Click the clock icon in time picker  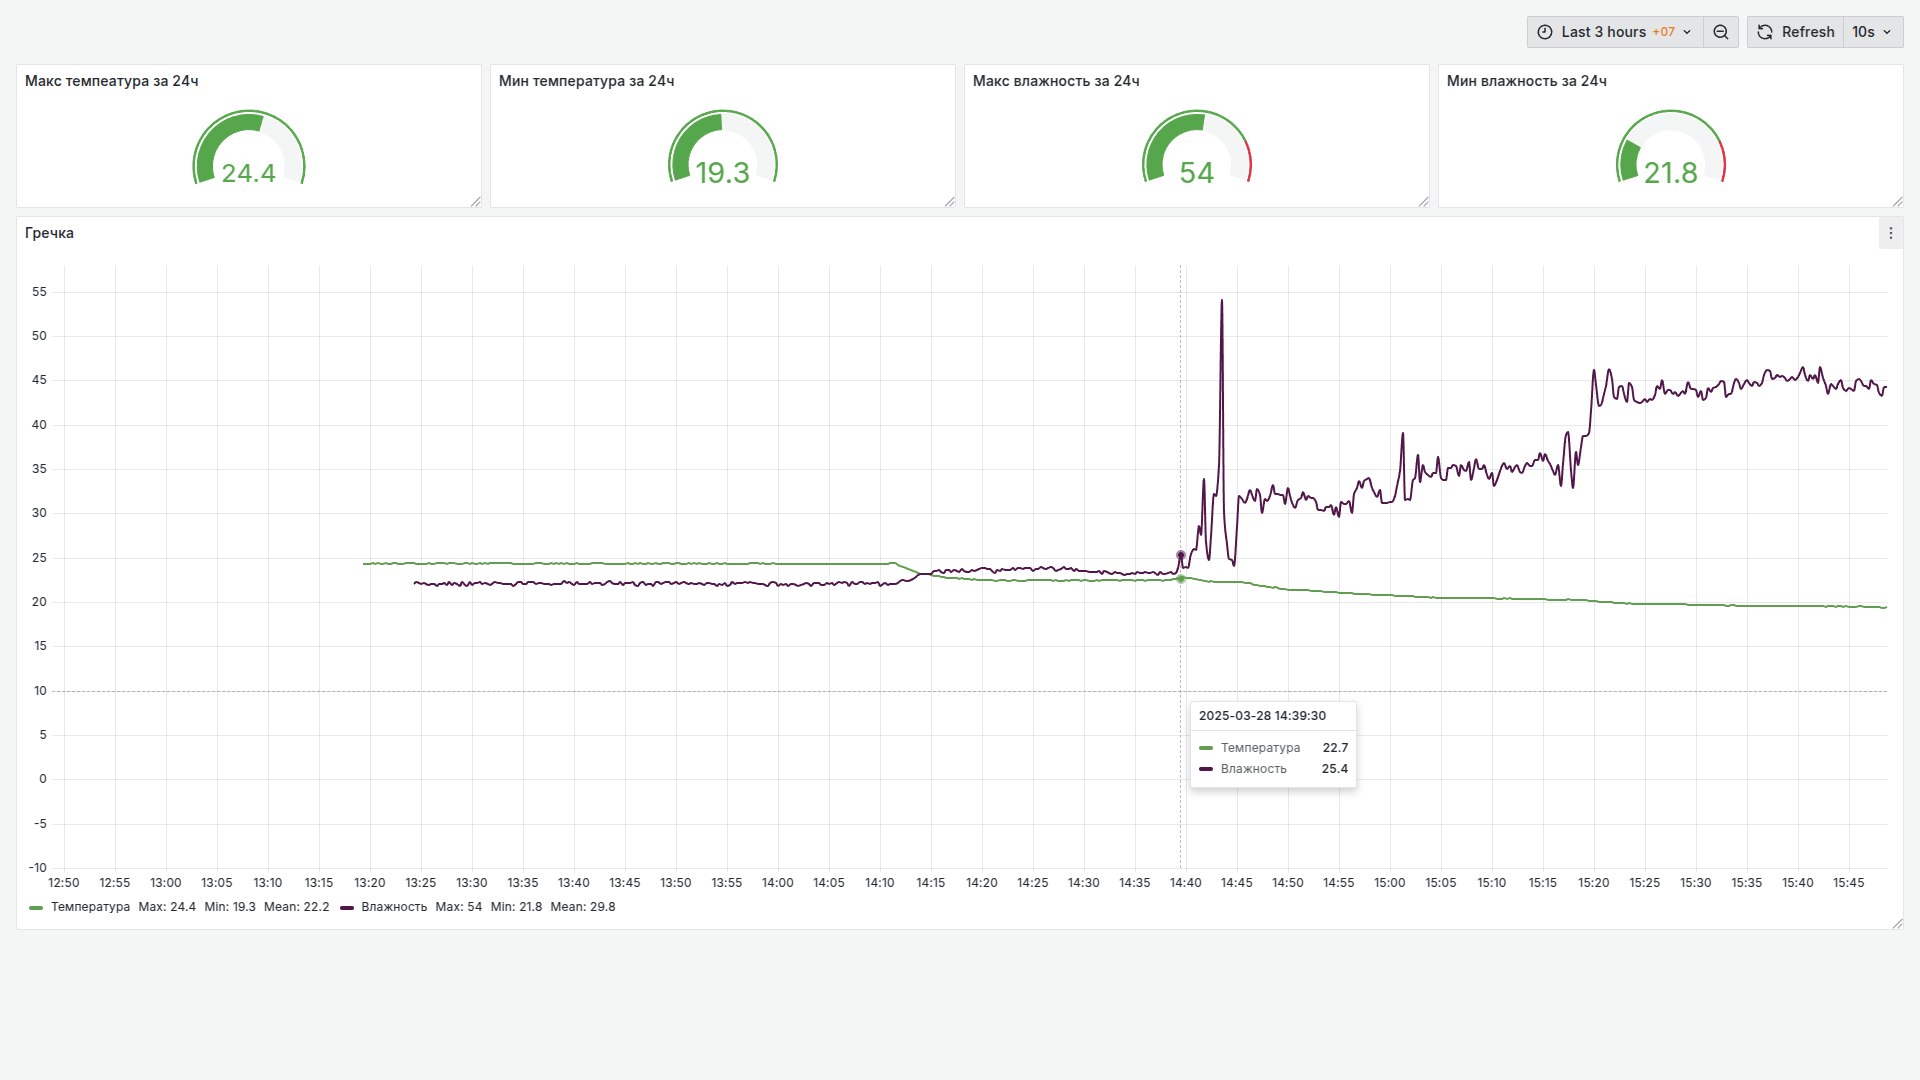[1545, 32]
